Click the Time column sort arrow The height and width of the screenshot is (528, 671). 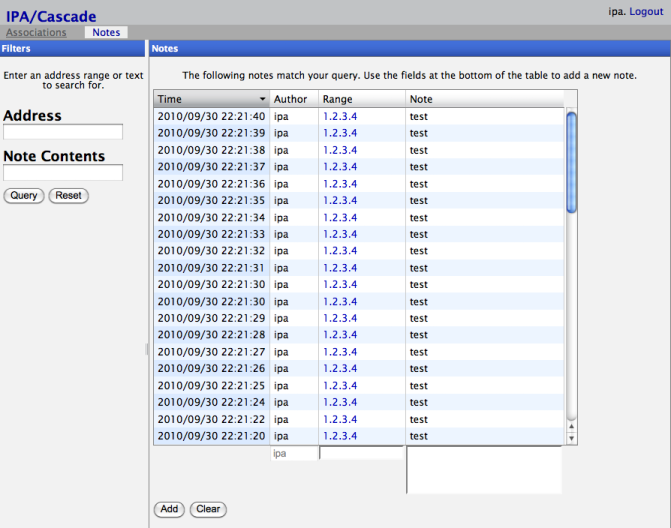click(262, 100)
